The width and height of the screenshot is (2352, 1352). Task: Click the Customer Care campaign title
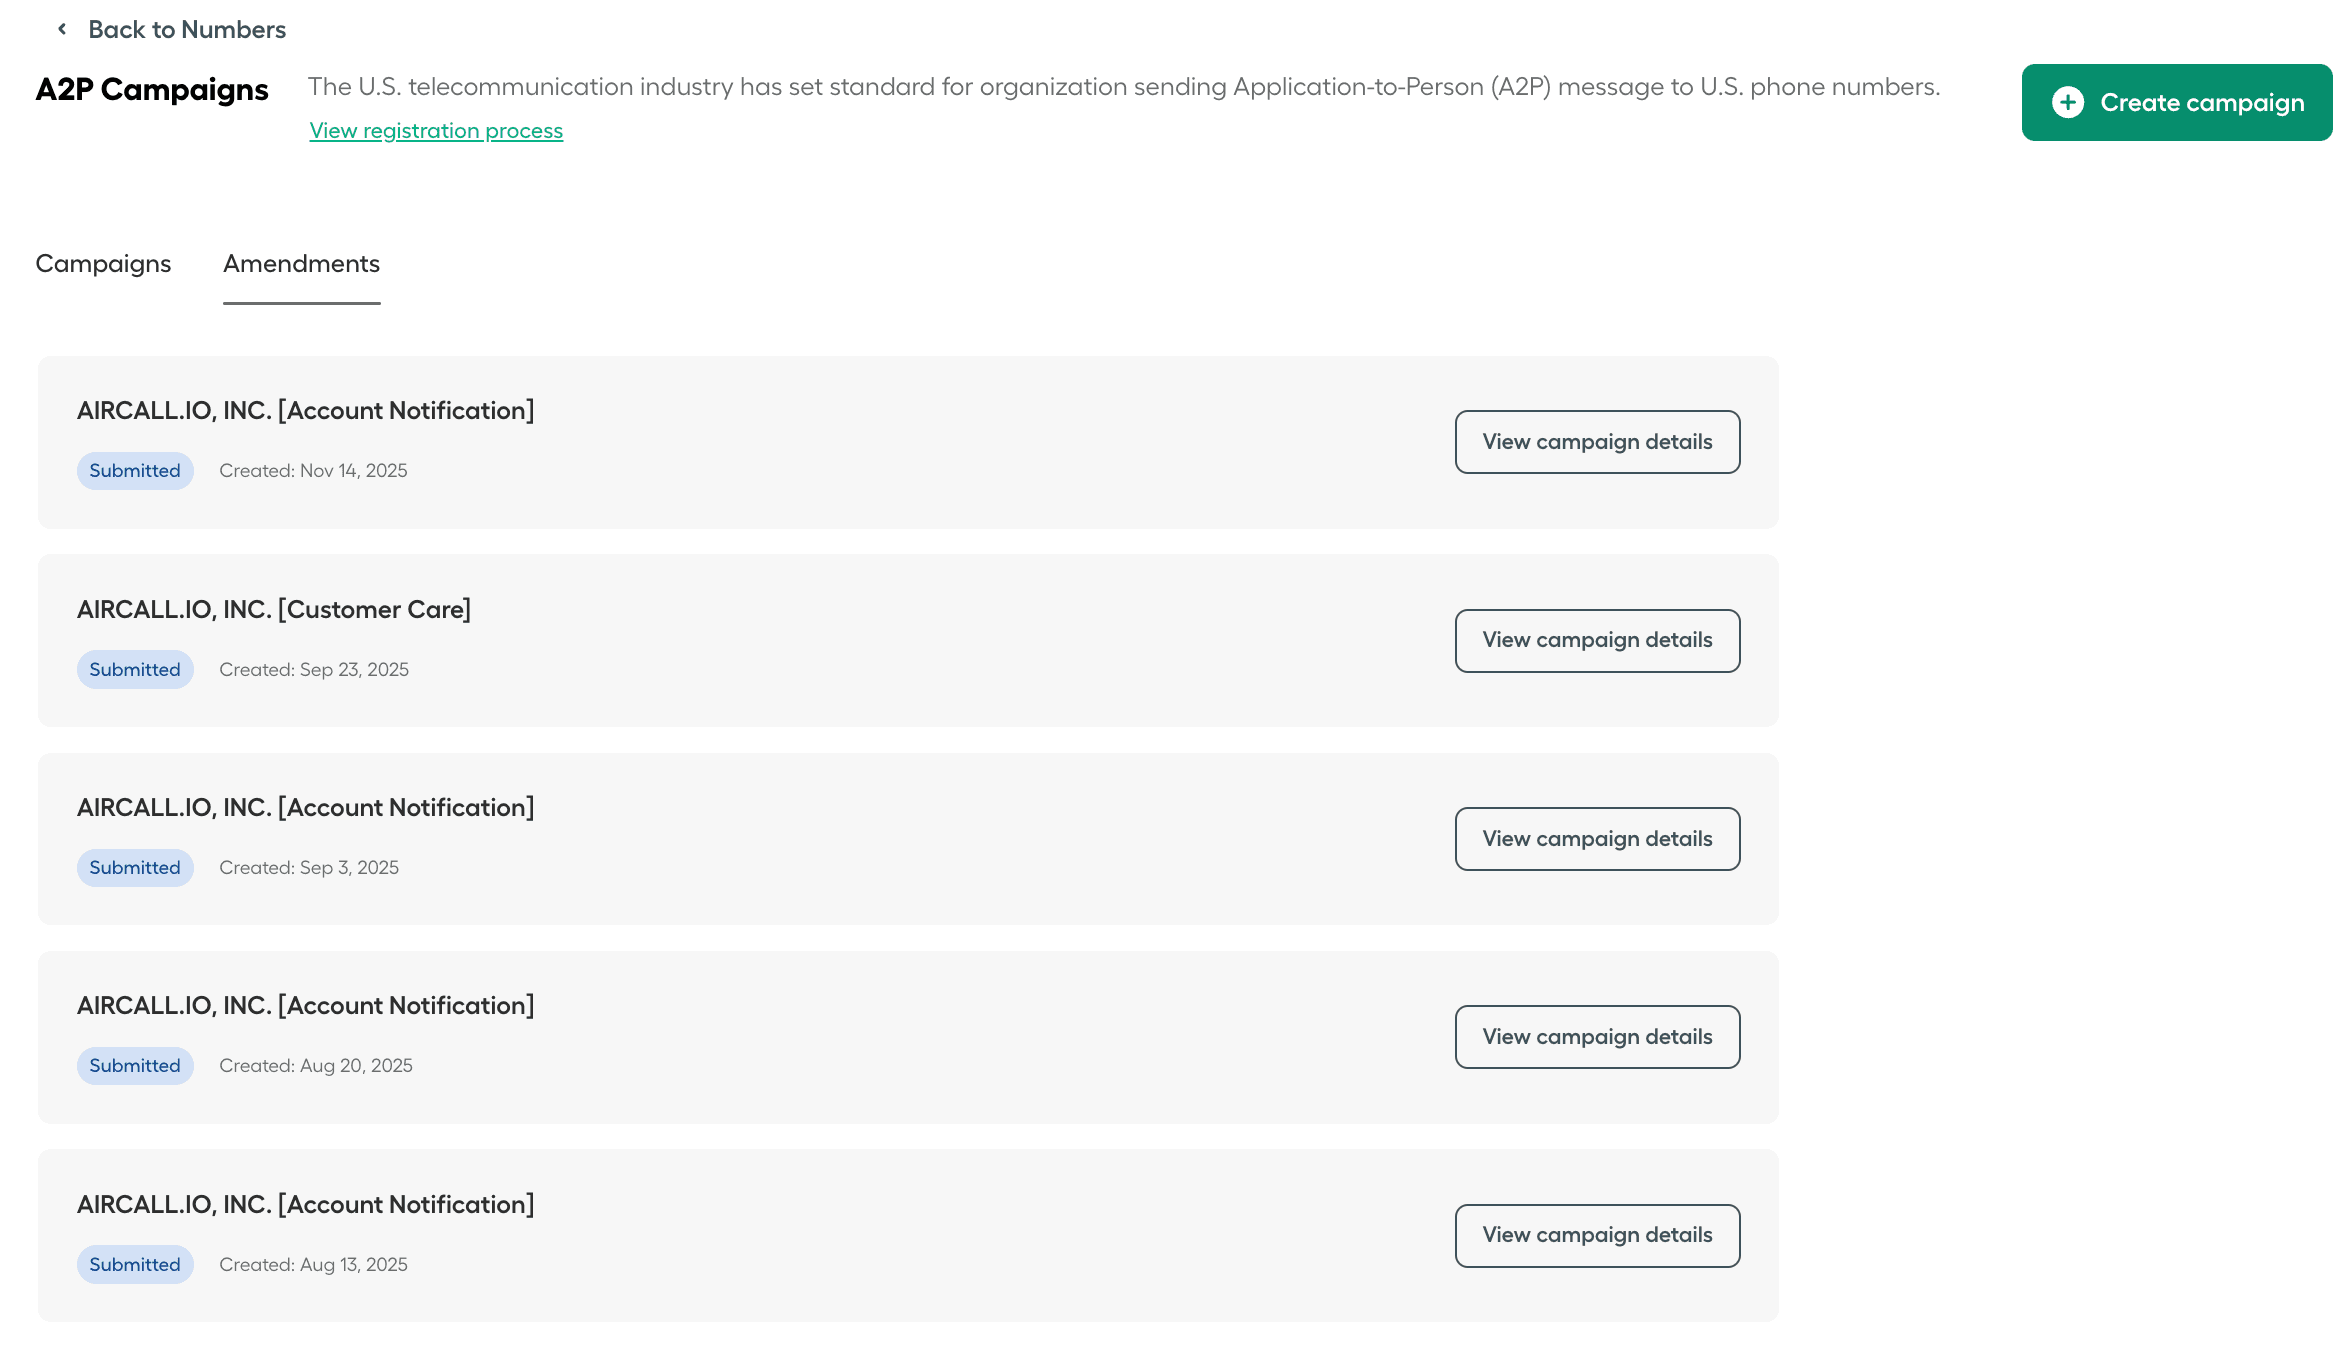click(x=274, y=610)
